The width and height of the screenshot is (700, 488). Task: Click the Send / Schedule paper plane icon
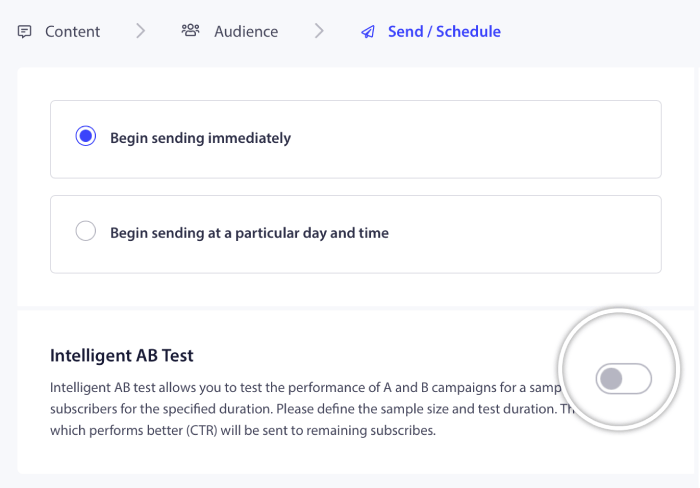click(x=368, y=31)
